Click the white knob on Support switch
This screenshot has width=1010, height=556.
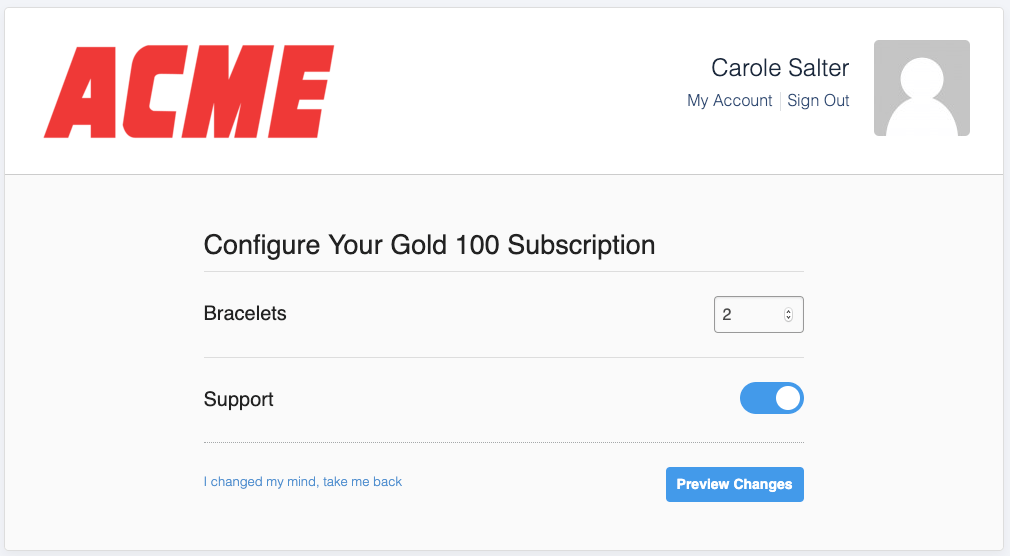[788, 398]
